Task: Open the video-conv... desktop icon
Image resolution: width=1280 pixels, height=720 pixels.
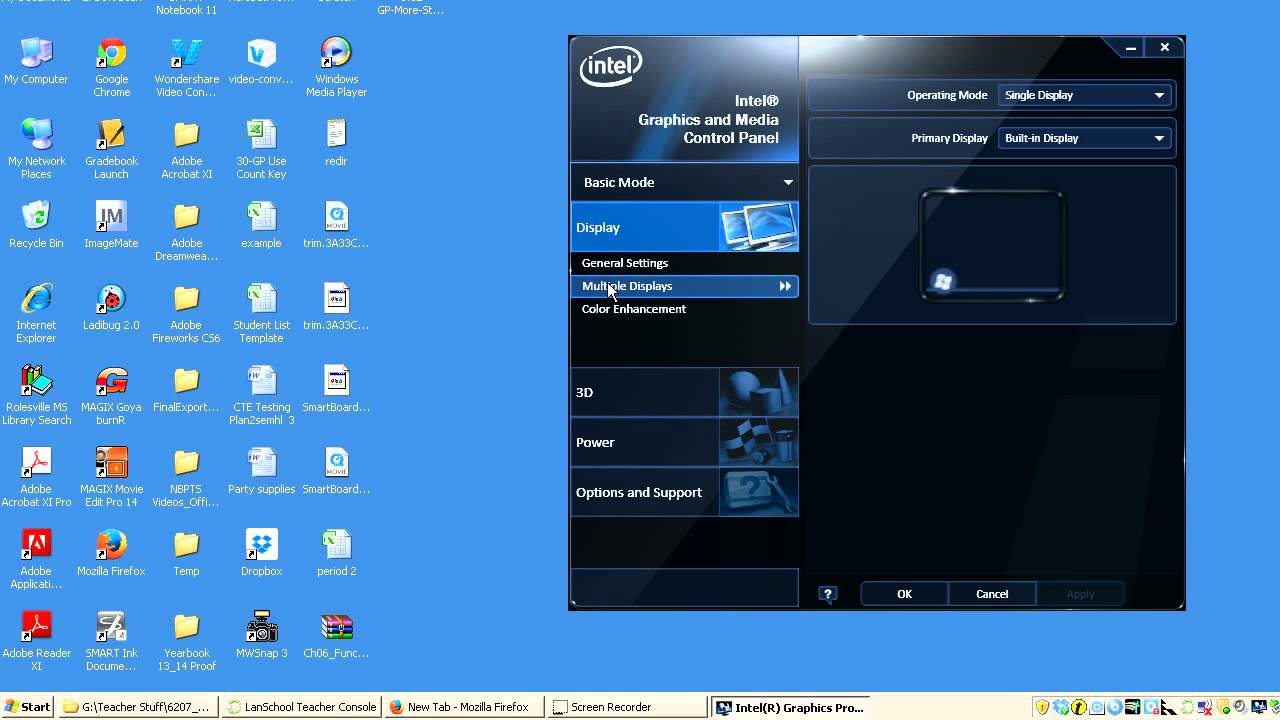Action: (x=261, y=62)
